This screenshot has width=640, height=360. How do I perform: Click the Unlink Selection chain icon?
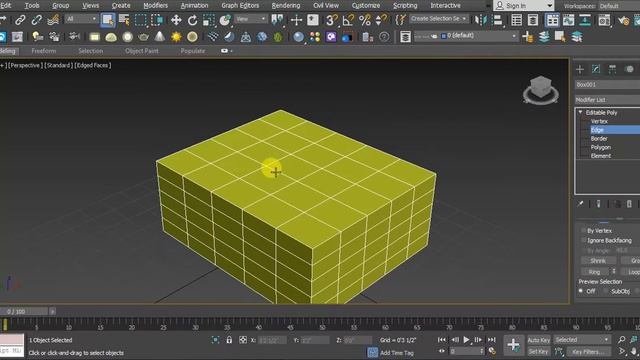click(37, 20)
